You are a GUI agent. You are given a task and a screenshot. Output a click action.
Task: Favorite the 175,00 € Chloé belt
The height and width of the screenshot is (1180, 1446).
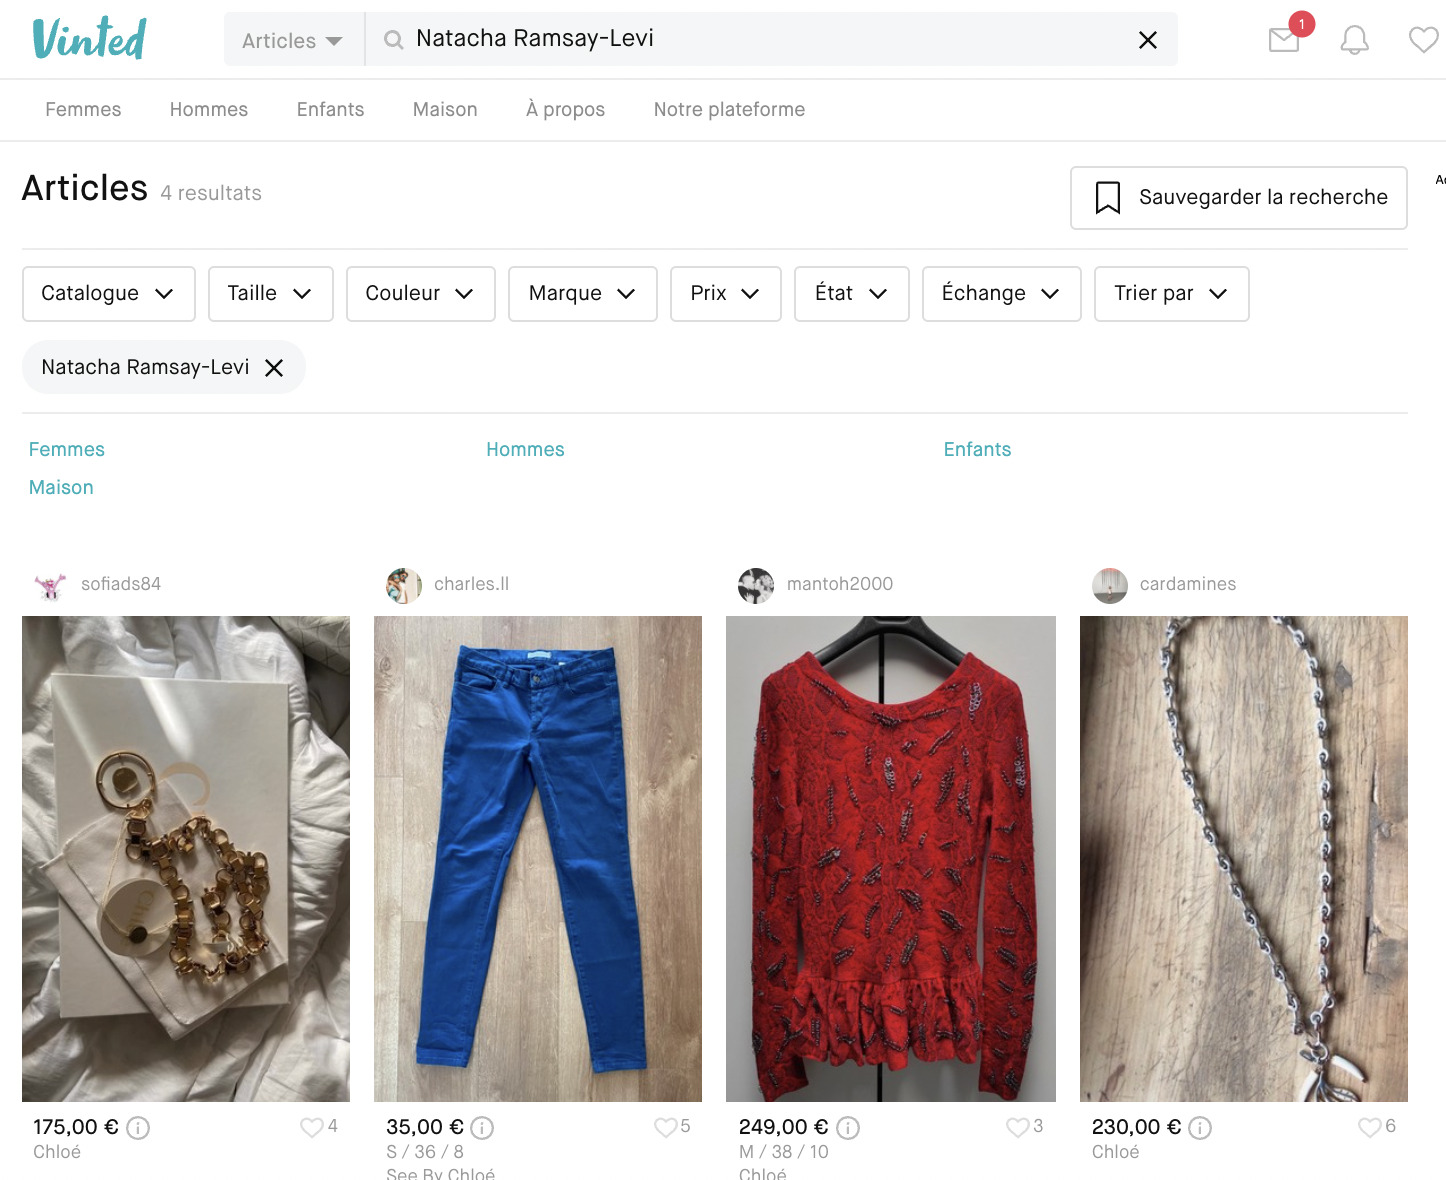coord(312,1127)
